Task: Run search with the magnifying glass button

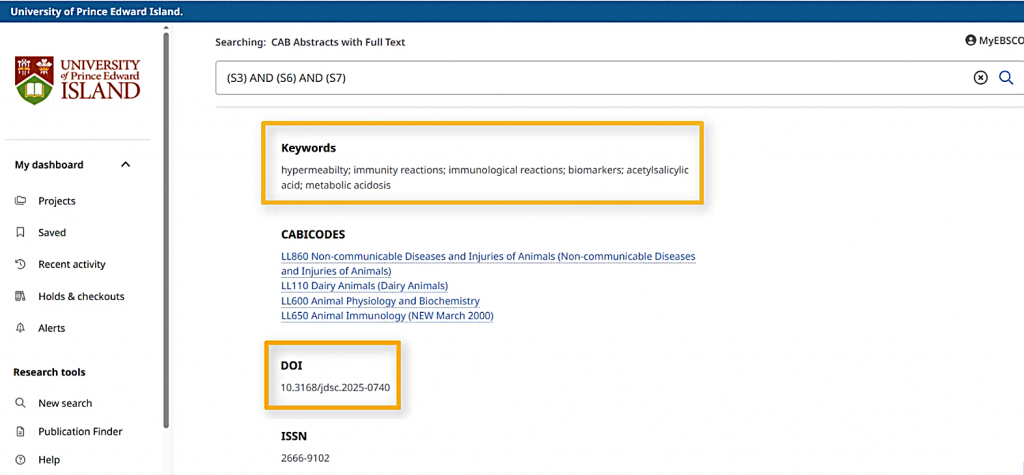Action: coord(1007,78)
